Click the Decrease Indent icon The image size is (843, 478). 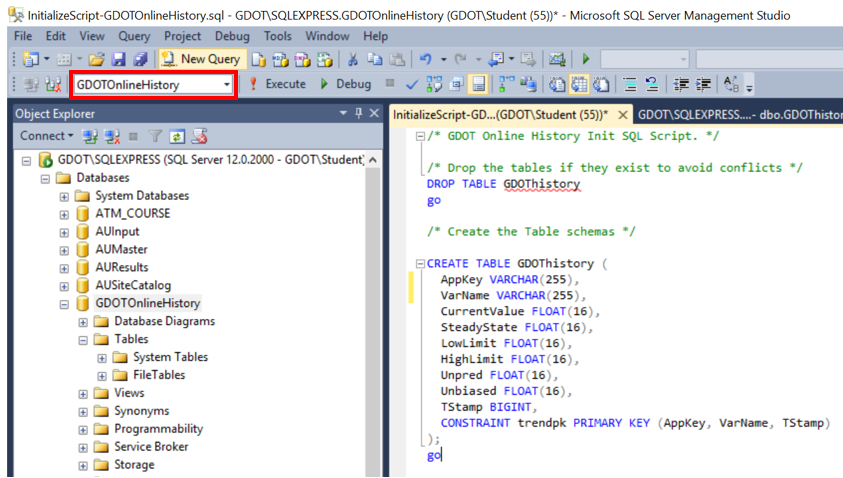pos(681,84)
